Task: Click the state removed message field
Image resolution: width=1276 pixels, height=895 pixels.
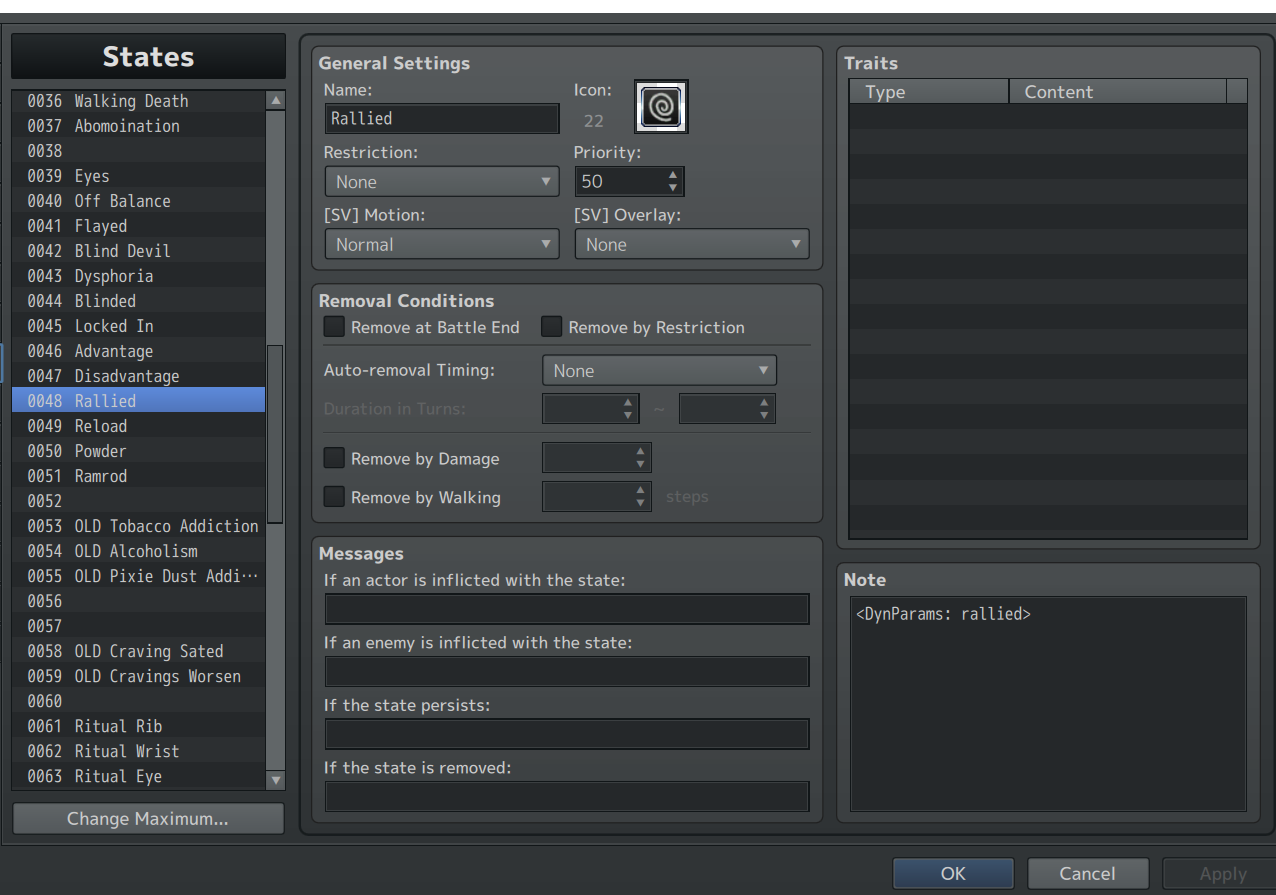Action: pyautogui.click(x=567, y=796)
